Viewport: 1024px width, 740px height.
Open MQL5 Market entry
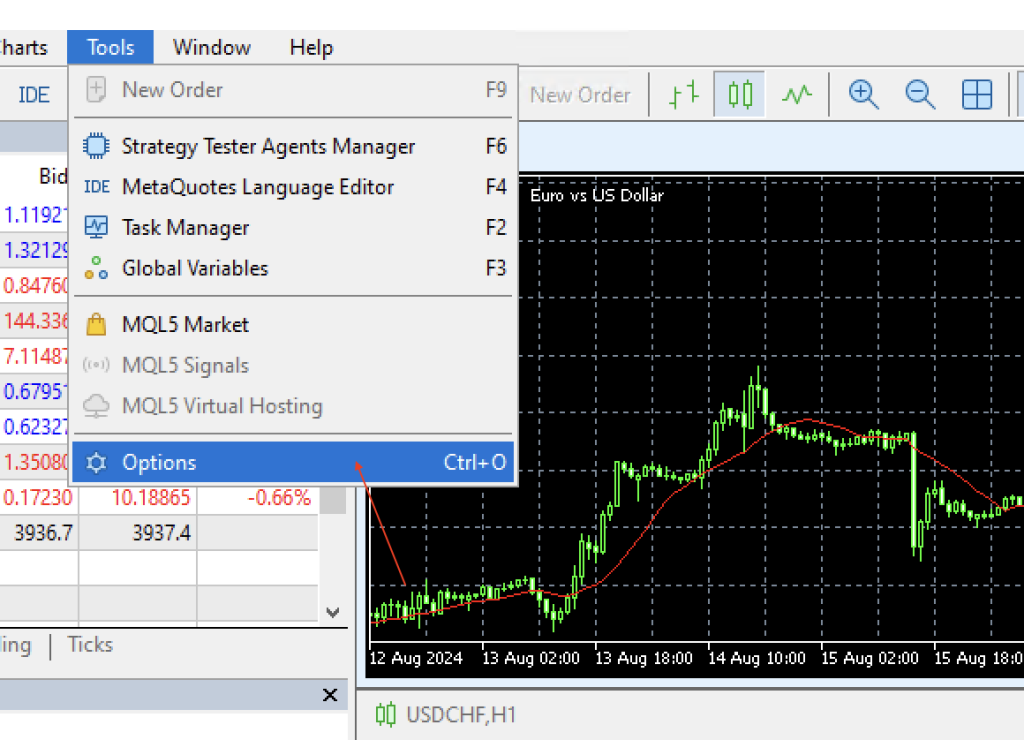(x=293, y=325)
